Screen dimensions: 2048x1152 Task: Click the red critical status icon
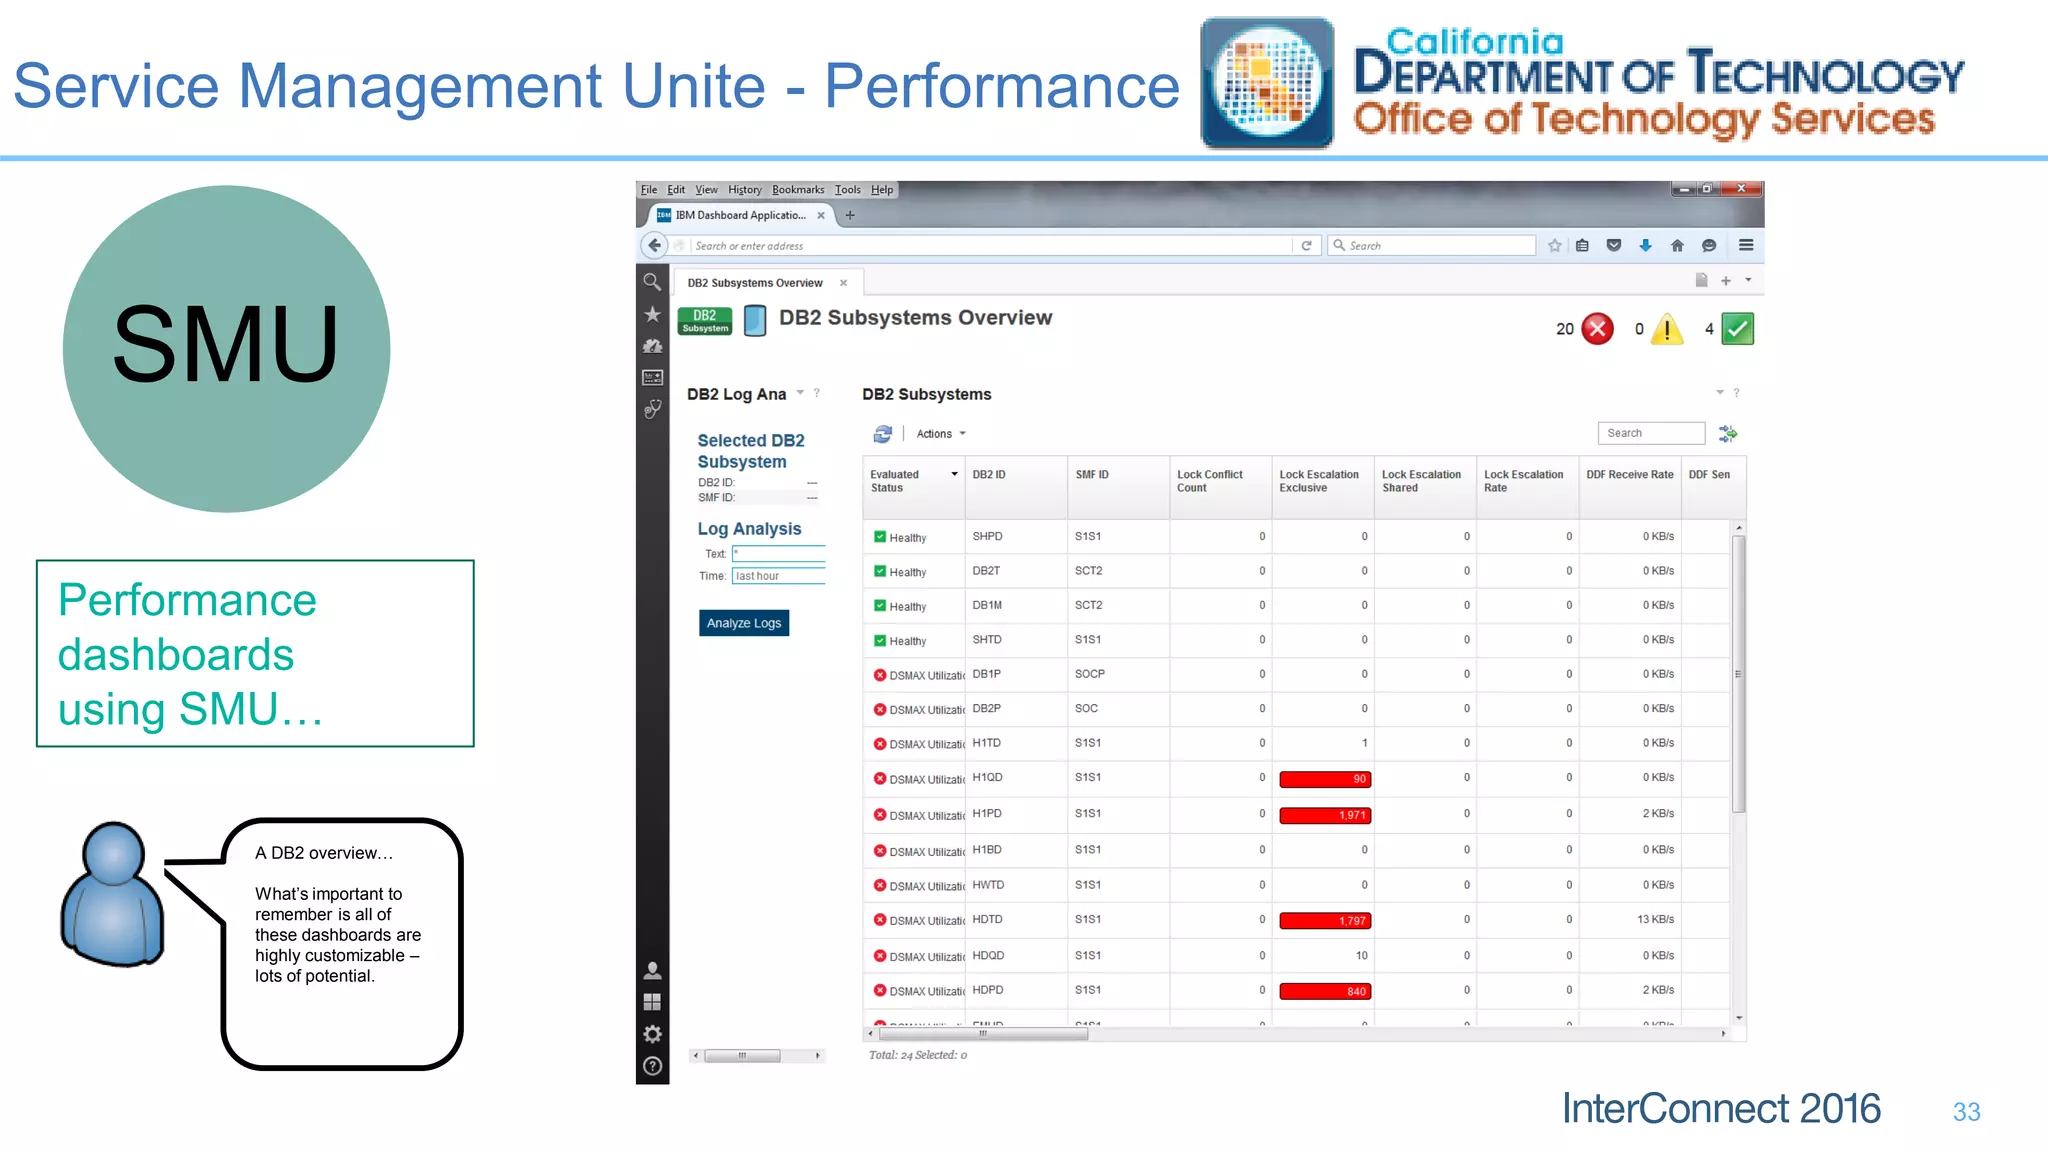(1598, 329)
